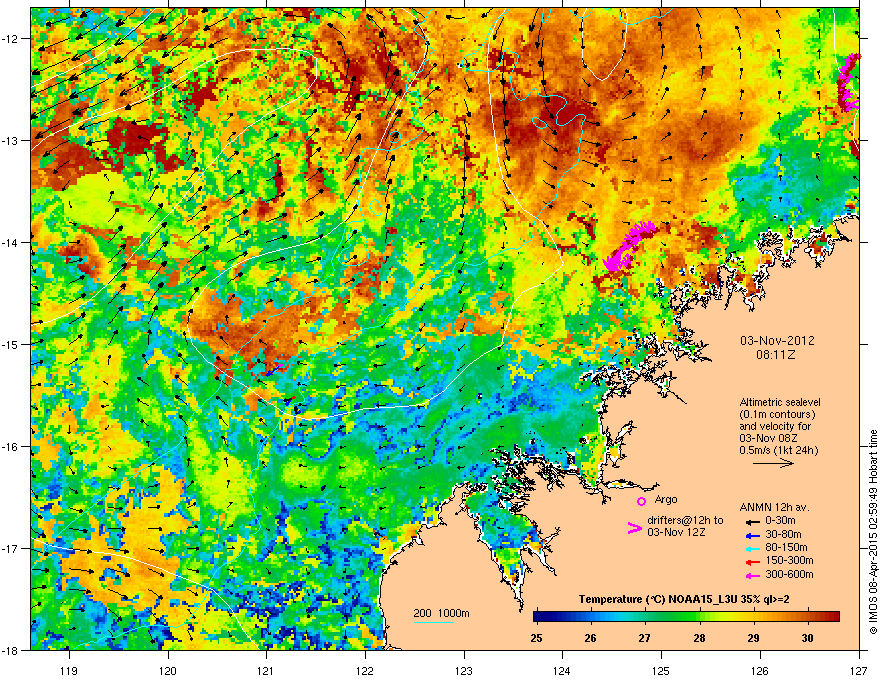This screenshot has width=880, height=680.
Task: Click the 'ANMN 12h av.' heading
Action: 774,508
